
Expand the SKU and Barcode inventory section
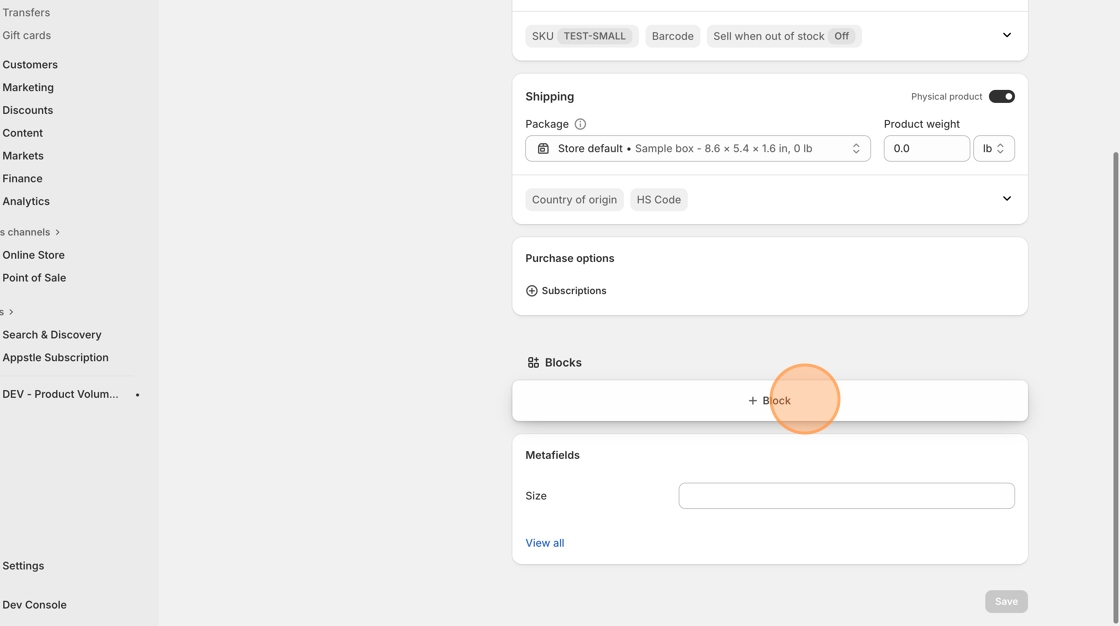1006,36
